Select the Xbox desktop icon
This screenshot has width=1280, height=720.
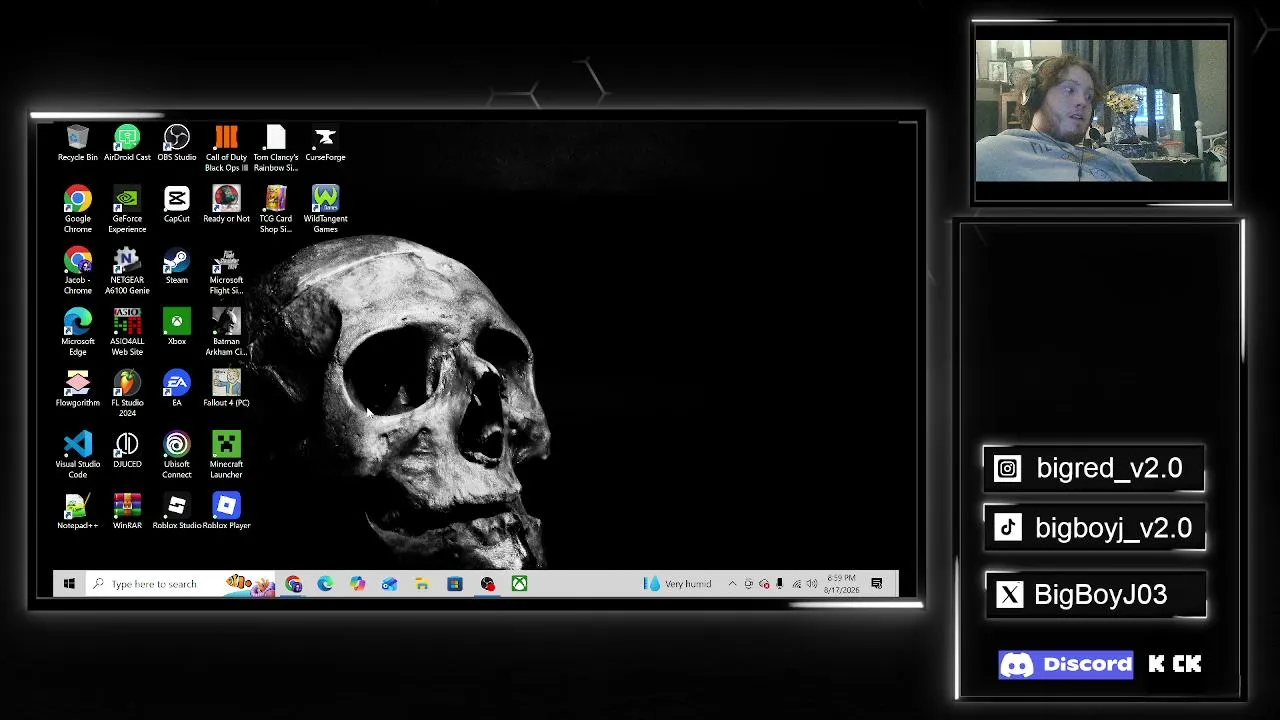[176, 327]
